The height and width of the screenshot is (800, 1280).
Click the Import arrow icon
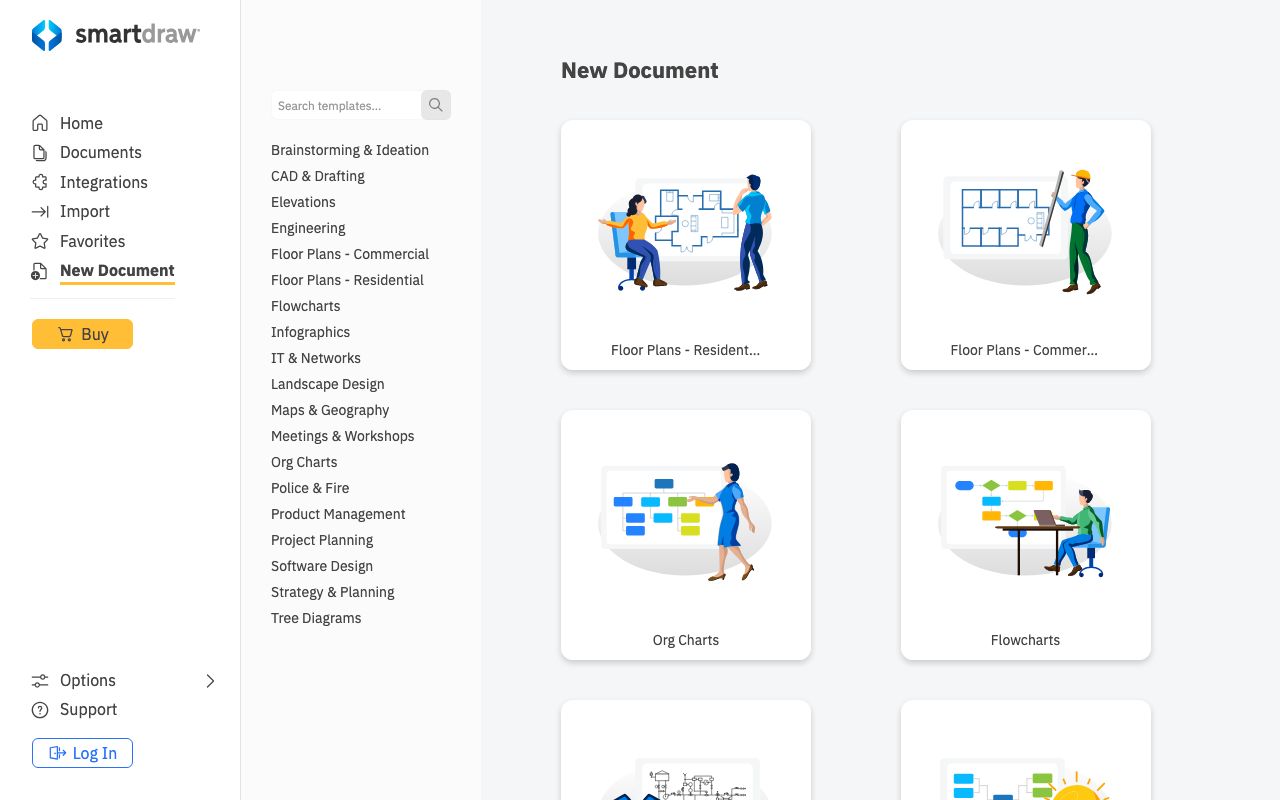(40, 211)
